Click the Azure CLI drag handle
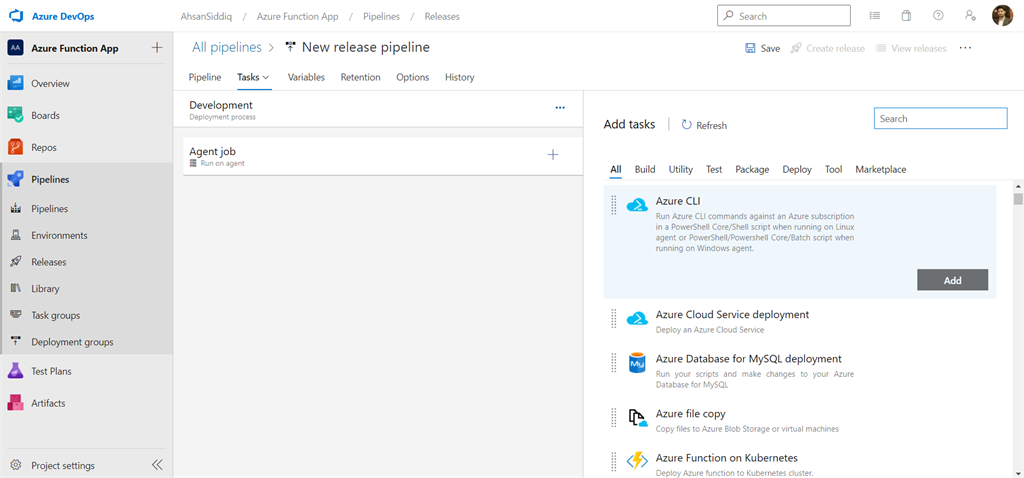Viewport: 1024px width, 478px height. click(614, 205)
